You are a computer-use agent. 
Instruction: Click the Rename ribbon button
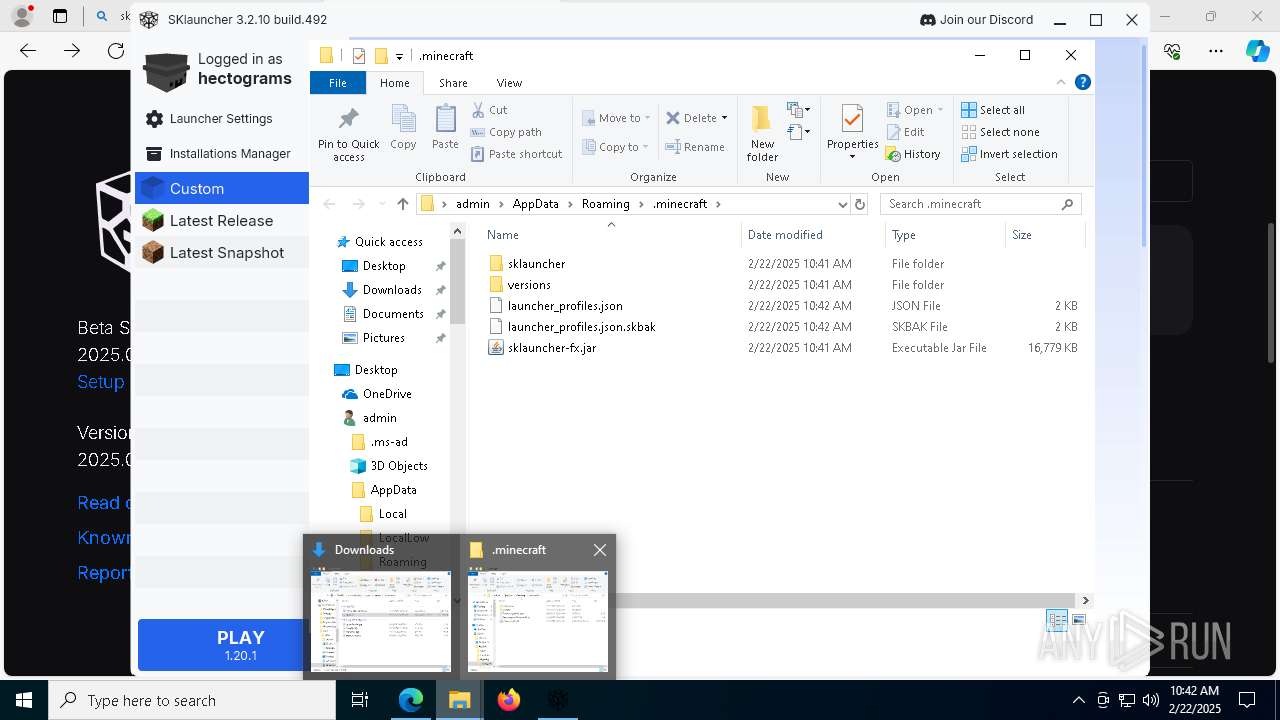[696, 147]
